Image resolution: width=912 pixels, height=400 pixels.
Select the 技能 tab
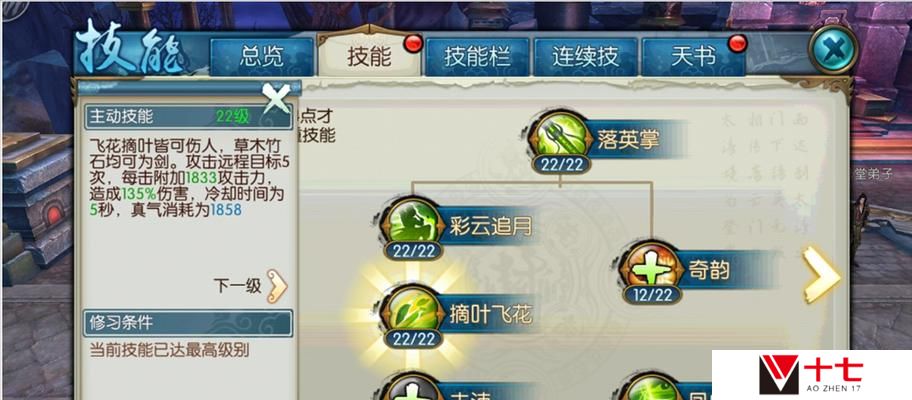click(369, 56)
